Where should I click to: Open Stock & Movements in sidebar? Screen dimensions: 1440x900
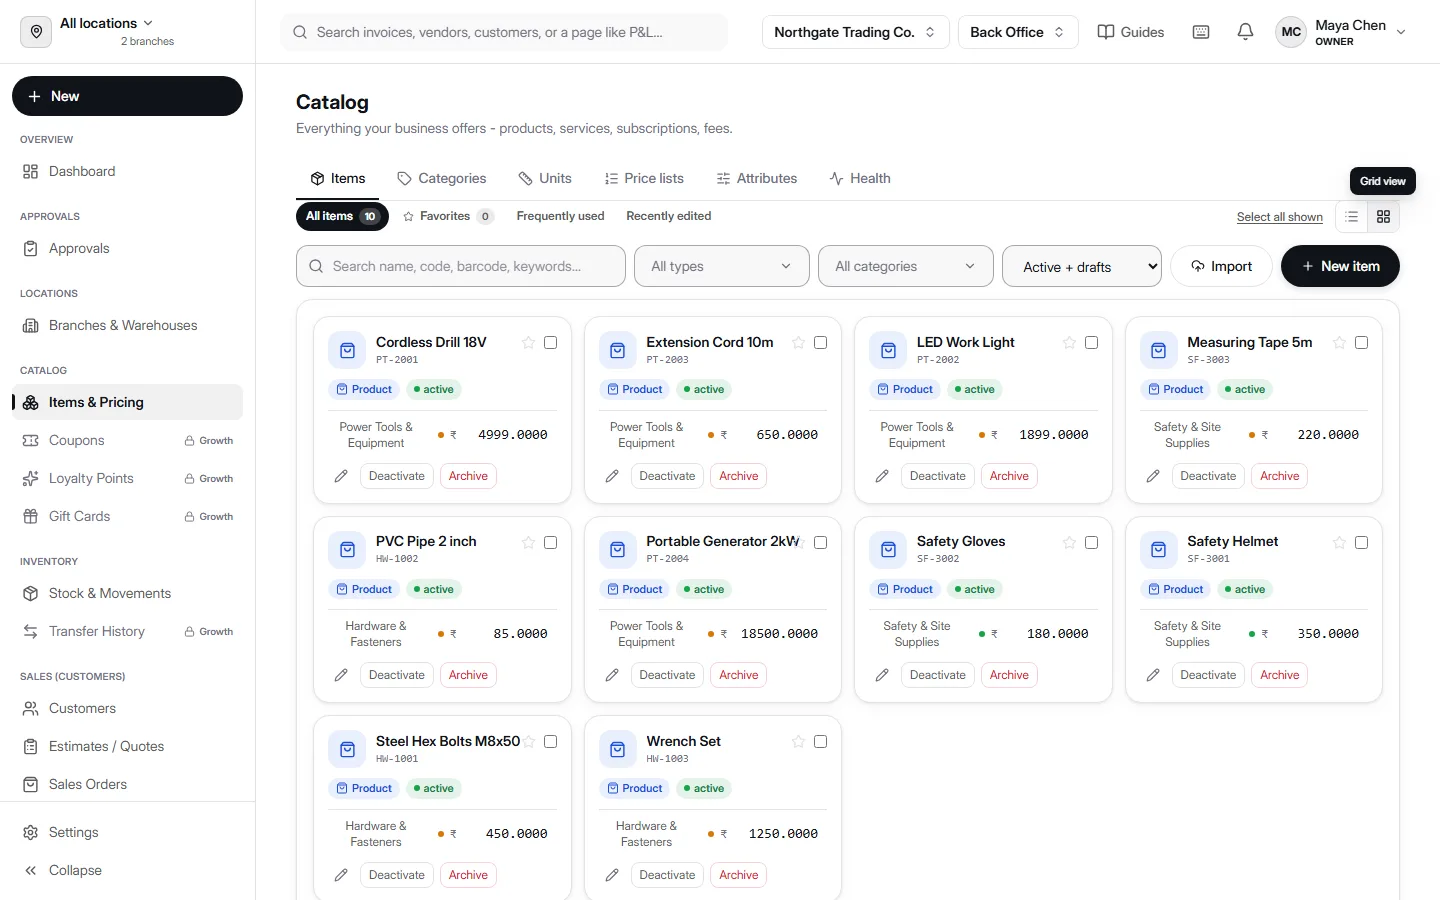128,594
